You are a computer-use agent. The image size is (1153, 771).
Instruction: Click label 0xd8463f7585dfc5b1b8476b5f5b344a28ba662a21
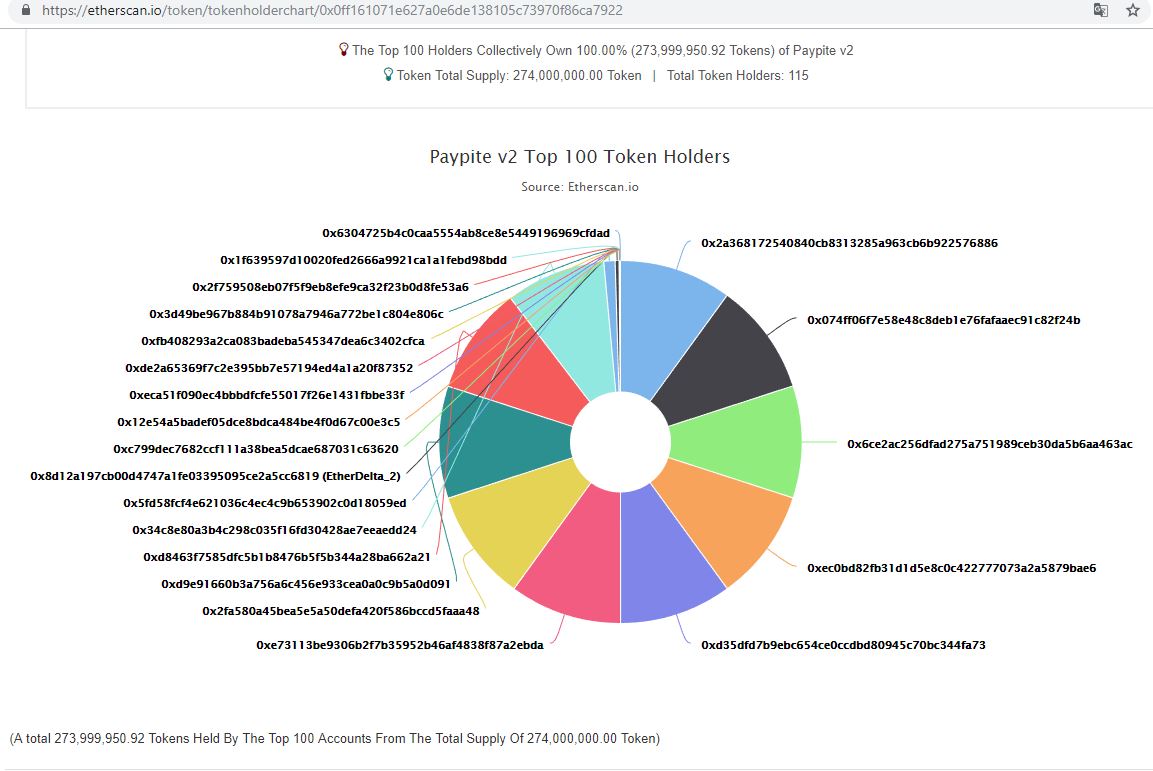(287, 557)
